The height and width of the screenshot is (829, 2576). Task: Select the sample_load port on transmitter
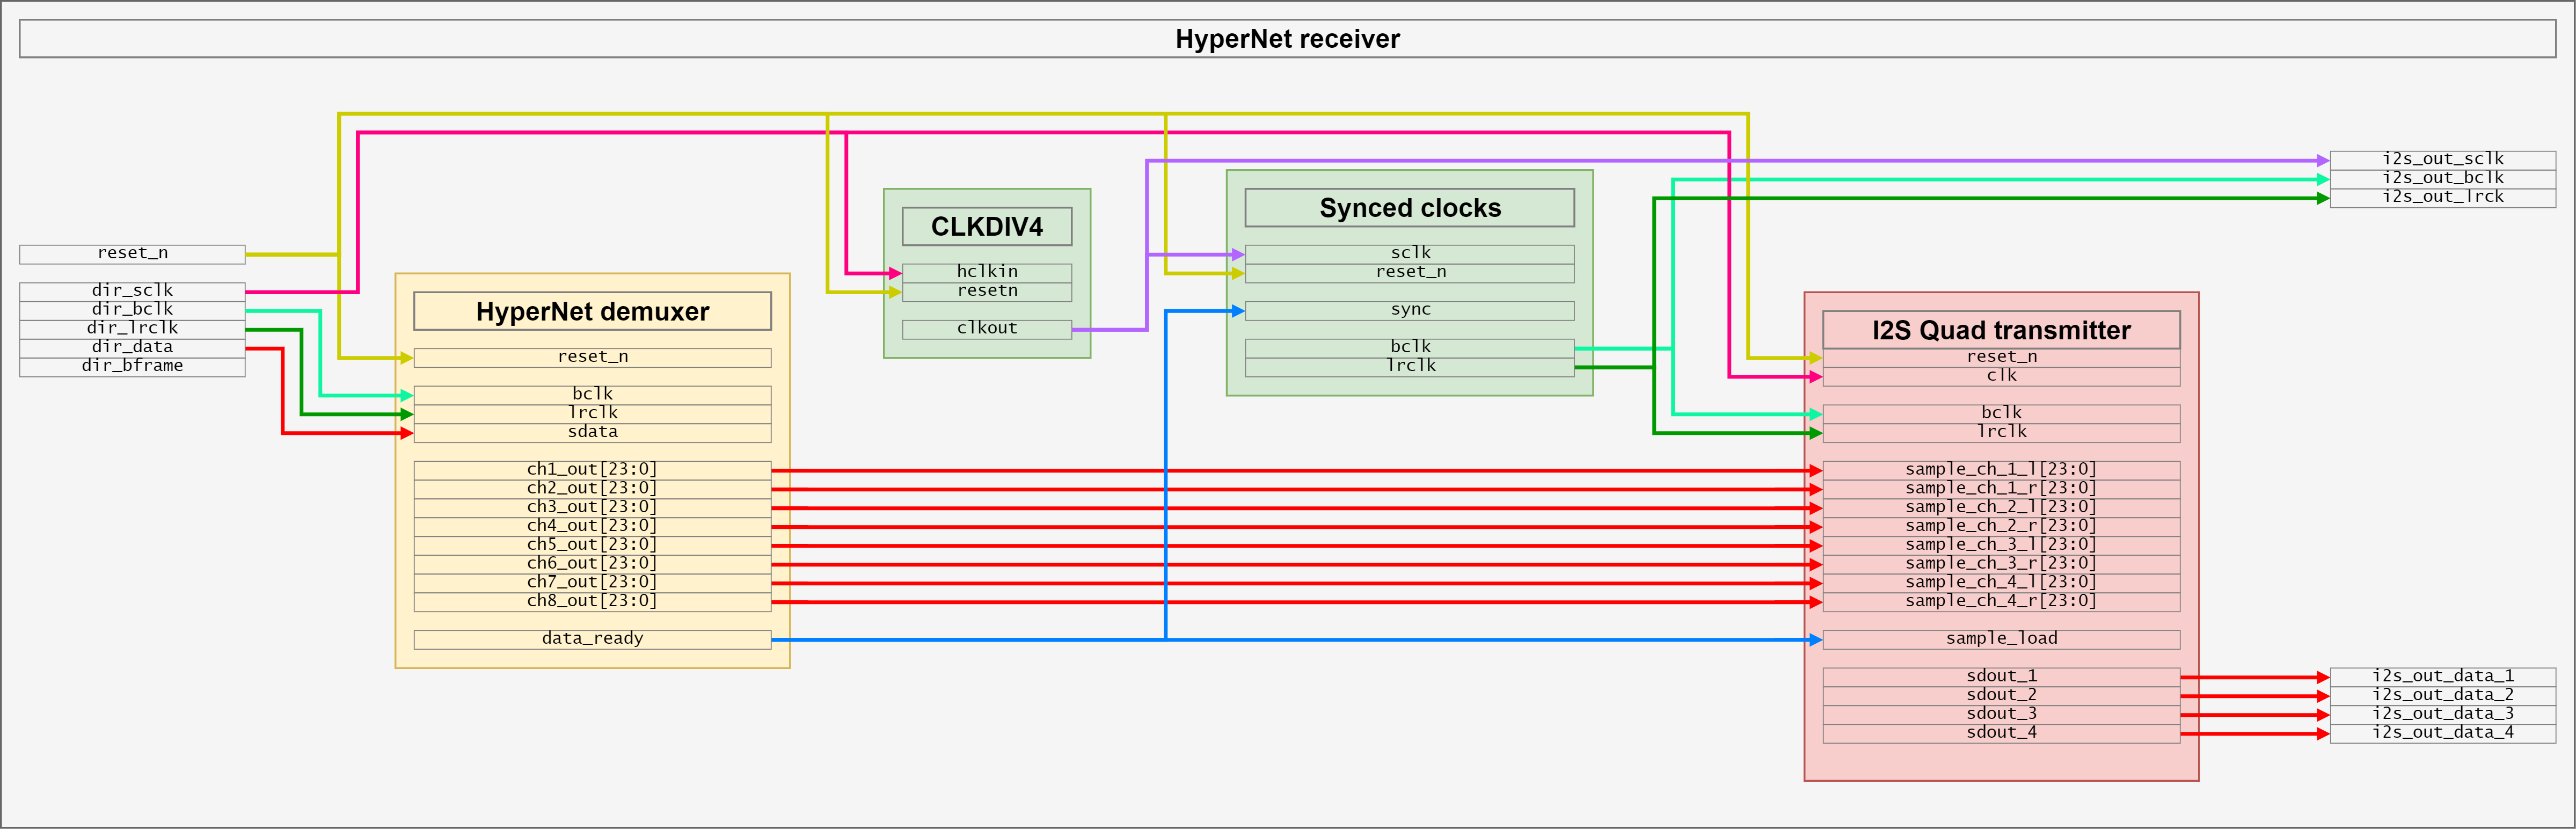coord(2001,639)
